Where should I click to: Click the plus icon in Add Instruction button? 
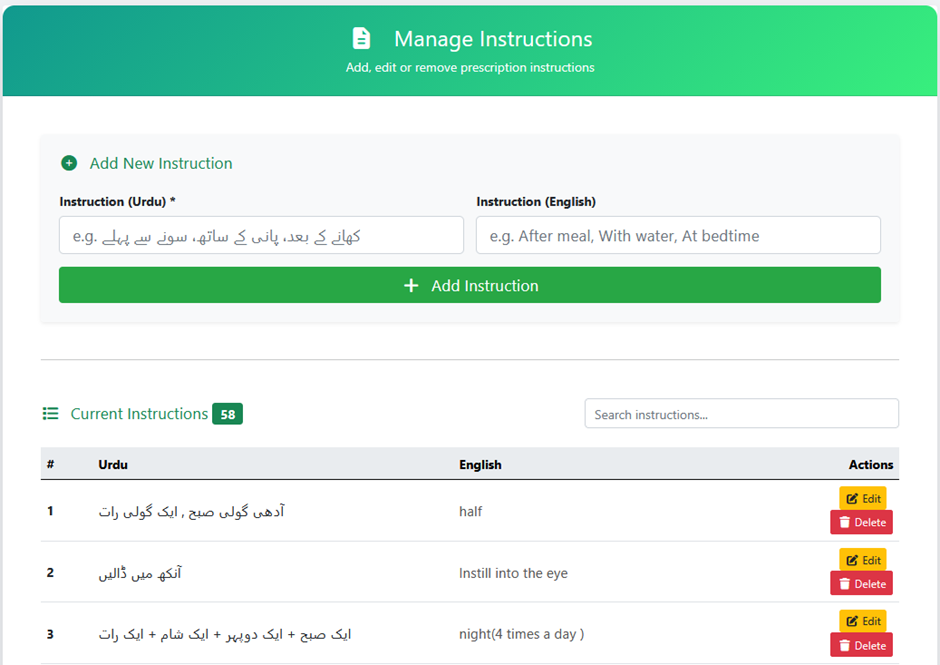click(411, 285)
